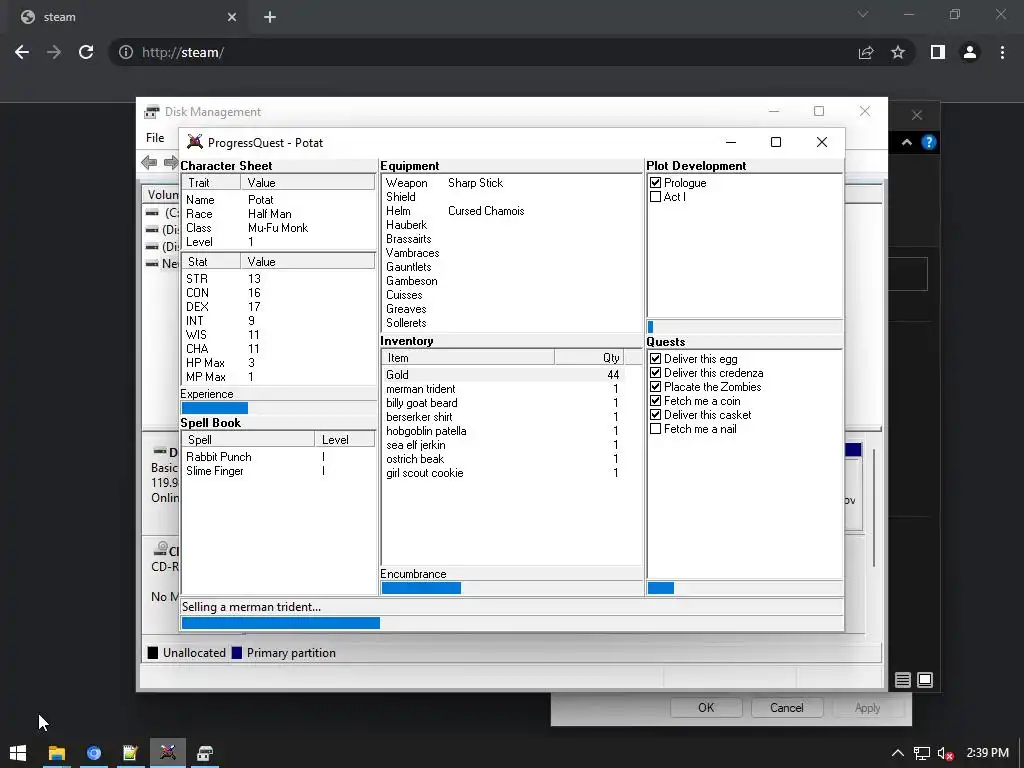
Task: Click the list view icon at bottom right
Action: (x=903, y=680)
